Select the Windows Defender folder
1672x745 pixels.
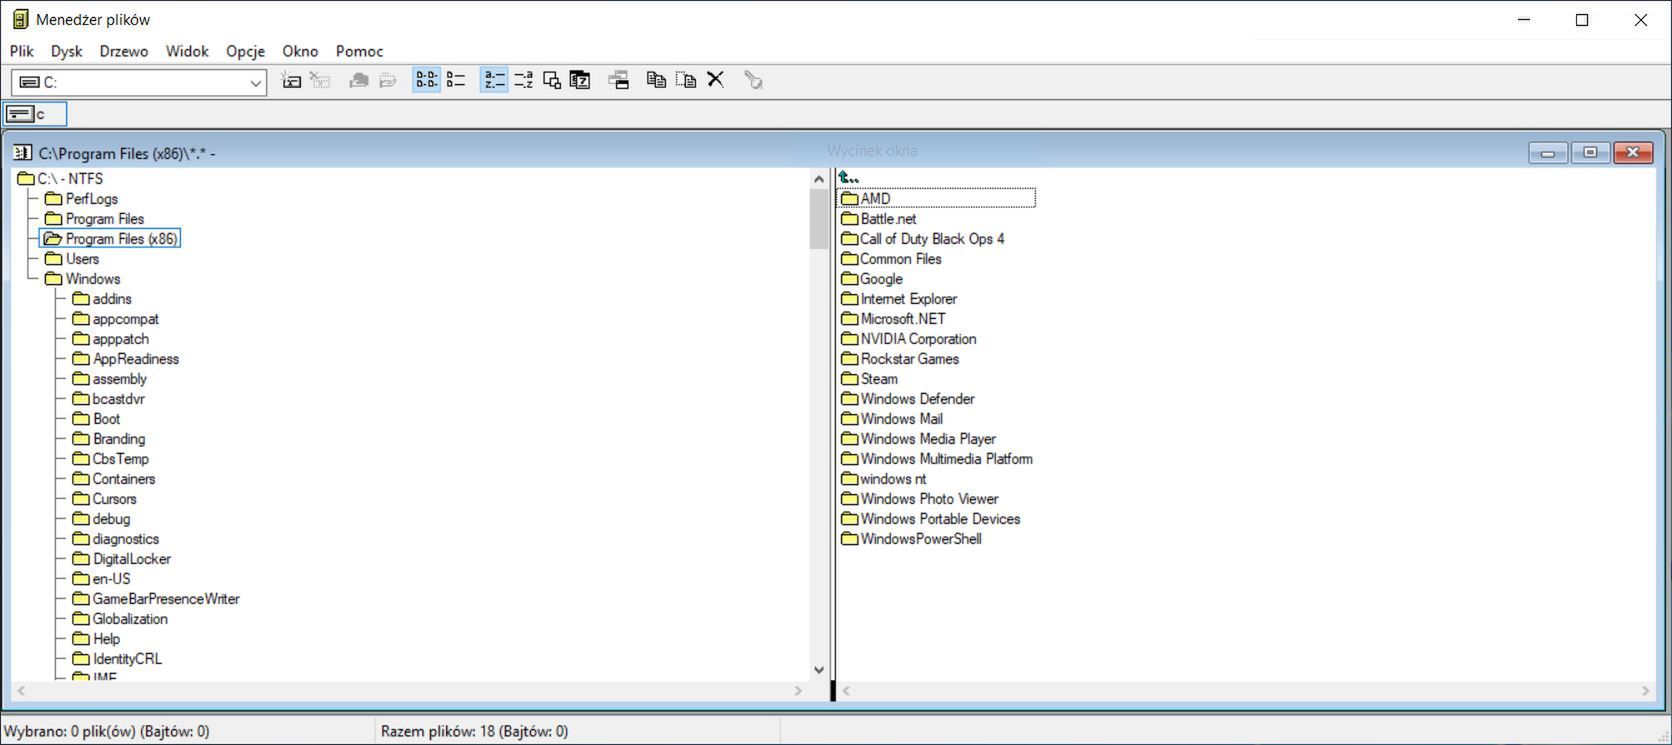click(x=907, y=399)
